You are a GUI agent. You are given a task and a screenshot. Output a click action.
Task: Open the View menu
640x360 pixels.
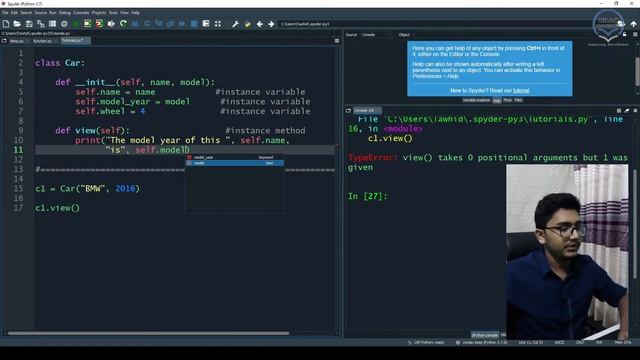(x=124, y=13)
